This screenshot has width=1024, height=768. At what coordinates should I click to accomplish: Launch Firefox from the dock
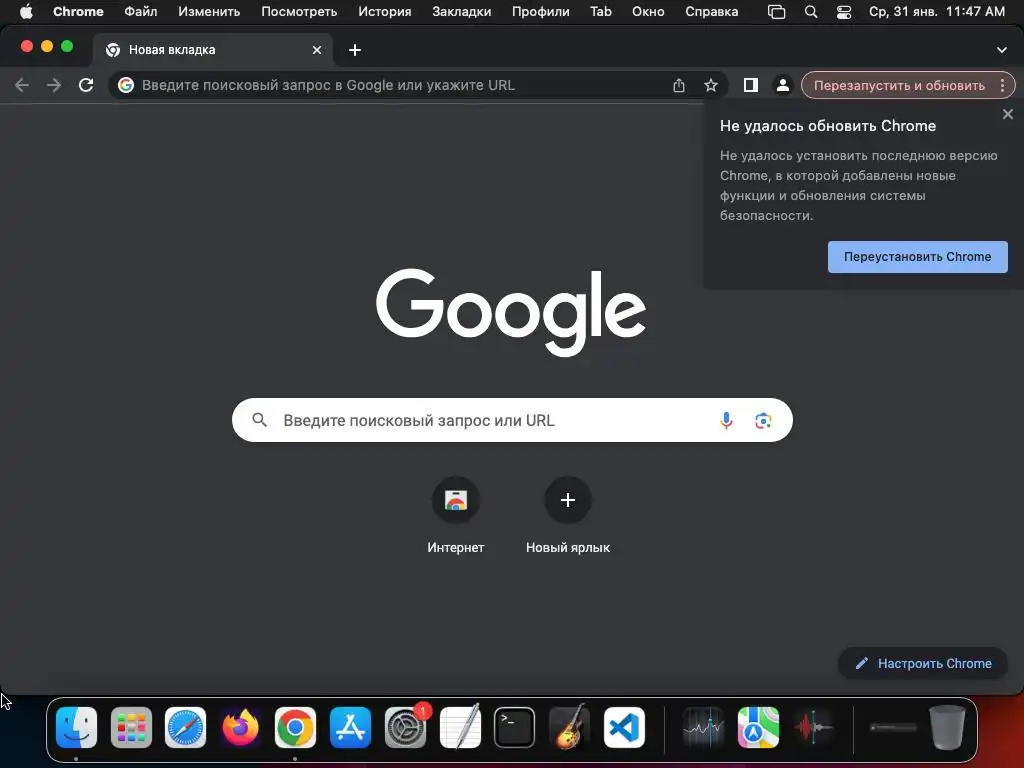coord(240,728)
